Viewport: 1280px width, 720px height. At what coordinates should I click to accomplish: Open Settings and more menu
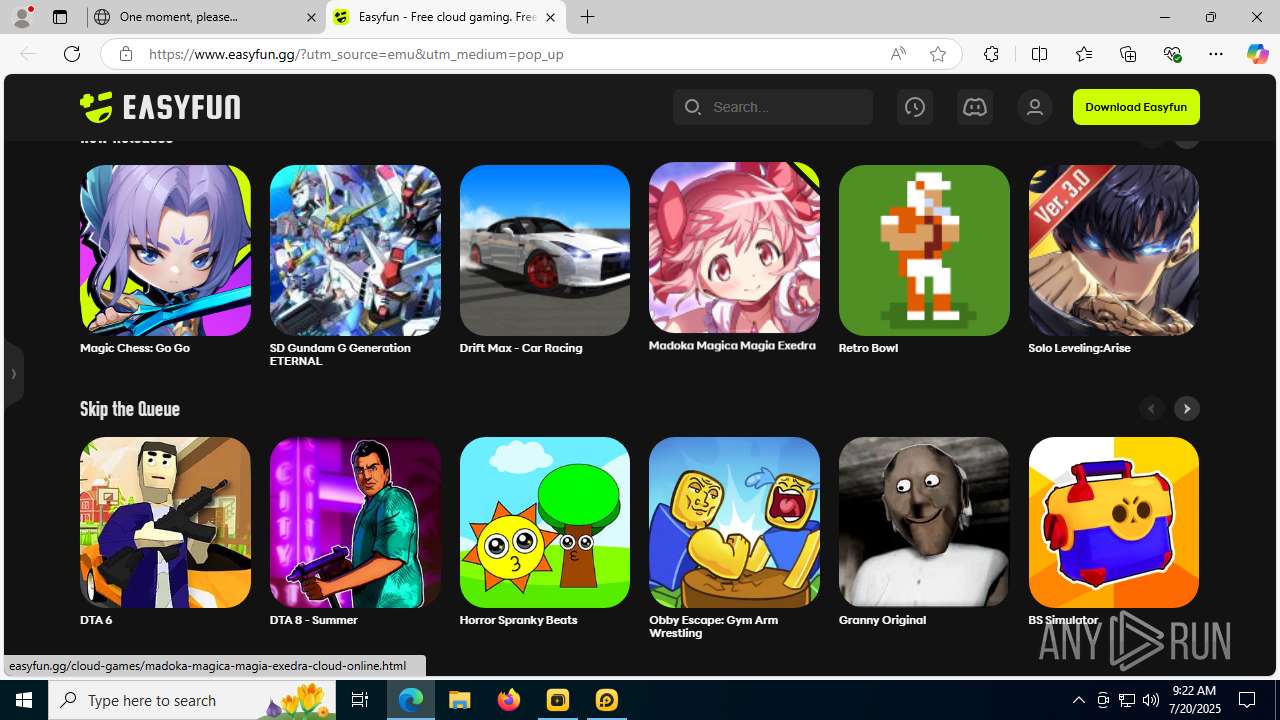1216,54
